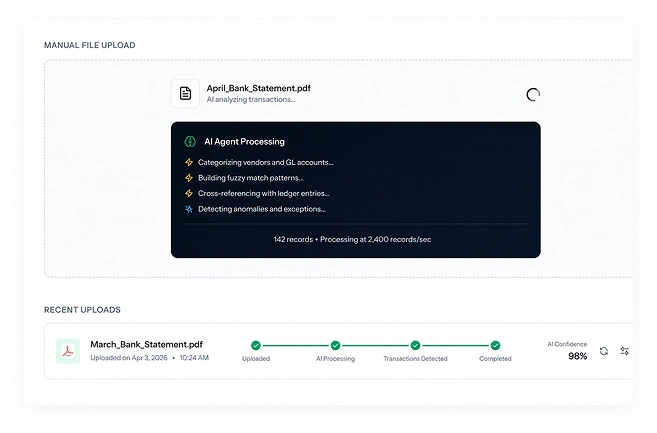The width and height of the screenshot is (657, 433).
Task: Click the Completed step label
Action: pos(495,359)
